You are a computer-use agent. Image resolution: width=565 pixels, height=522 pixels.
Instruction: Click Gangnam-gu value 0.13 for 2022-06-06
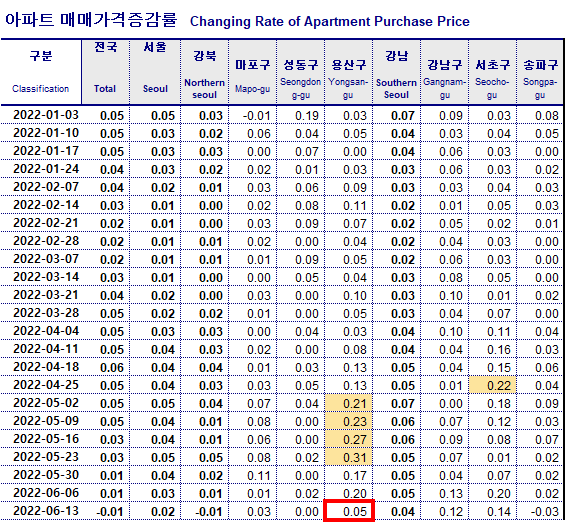[x=451, y=494]
